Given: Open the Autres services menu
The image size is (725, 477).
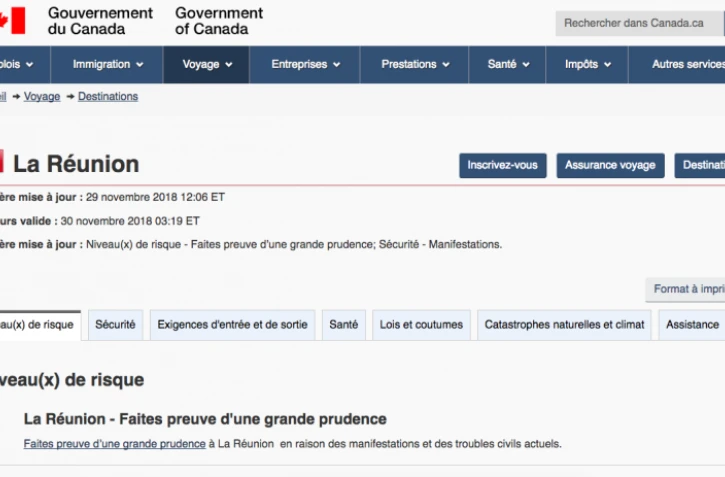Looking at the screenshot, I should pos(677,64).
